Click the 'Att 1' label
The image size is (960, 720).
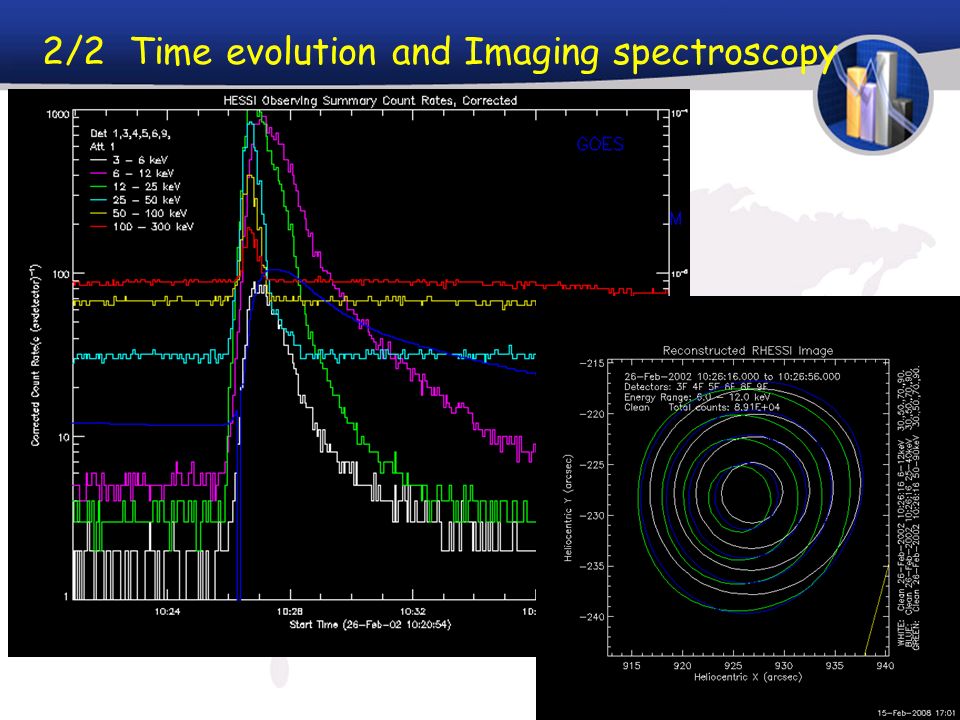coord(102,146)
